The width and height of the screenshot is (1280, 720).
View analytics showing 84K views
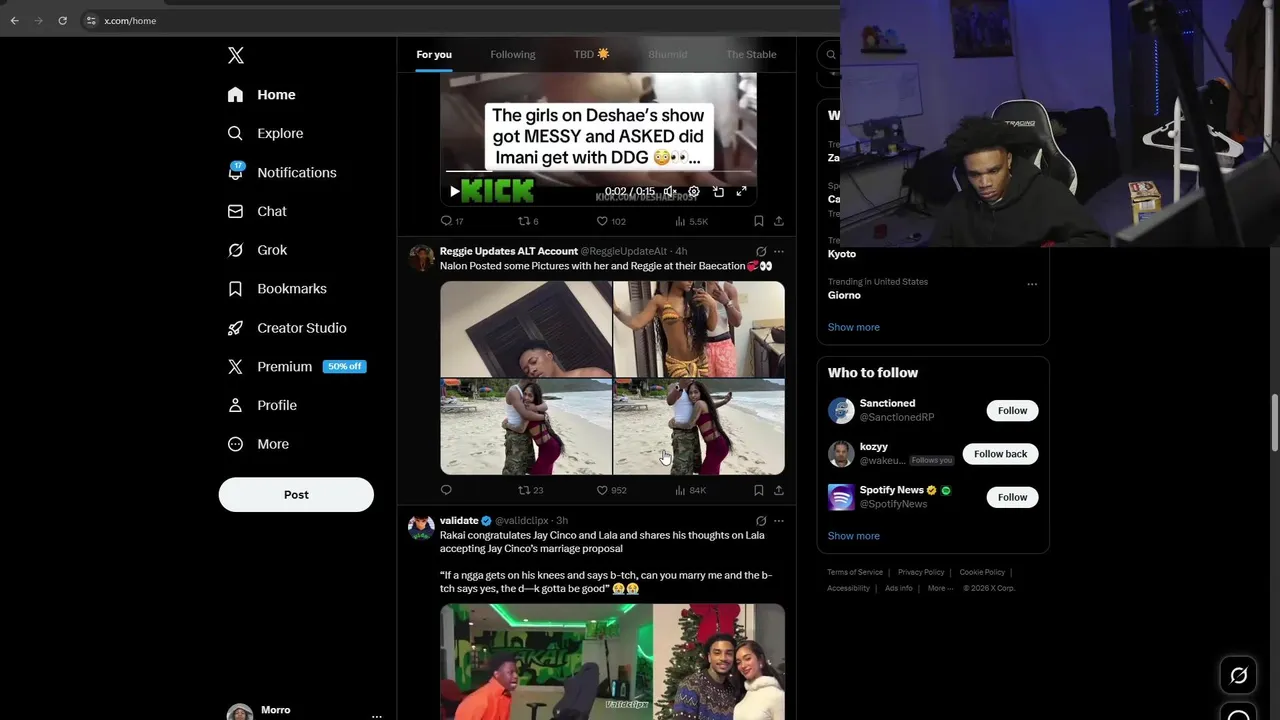690,490
